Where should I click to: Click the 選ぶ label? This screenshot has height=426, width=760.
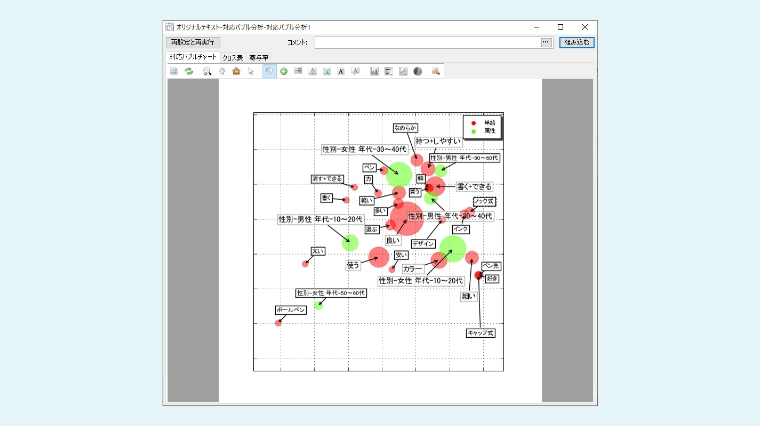tap(372, 230)
